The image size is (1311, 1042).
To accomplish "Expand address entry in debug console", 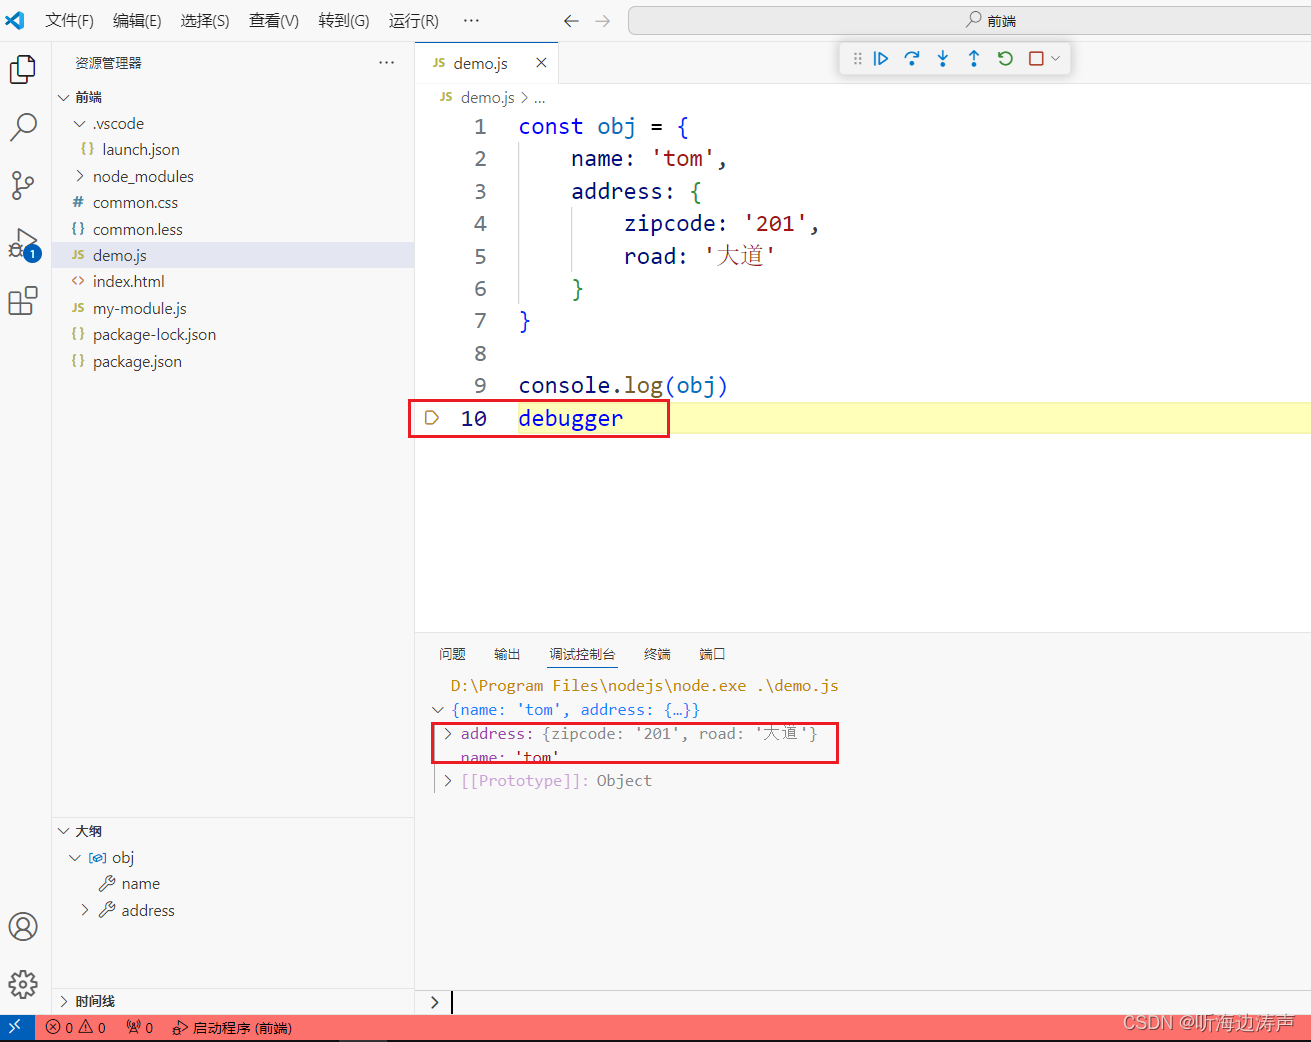I will (x=448, y=734).
